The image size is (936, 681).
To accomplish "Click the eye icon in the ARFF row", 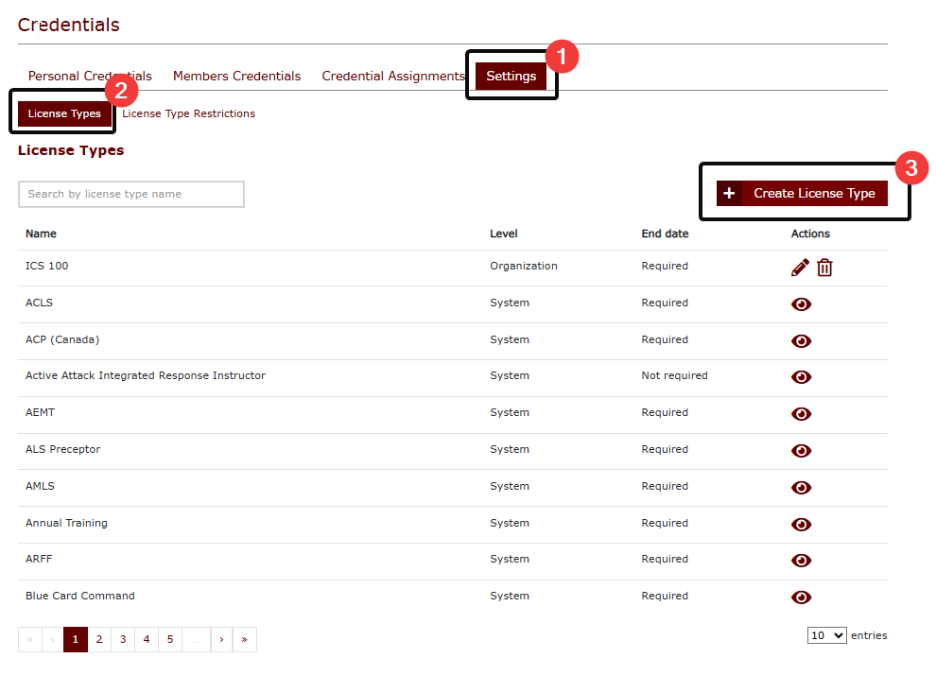I will tap(801, 560).
